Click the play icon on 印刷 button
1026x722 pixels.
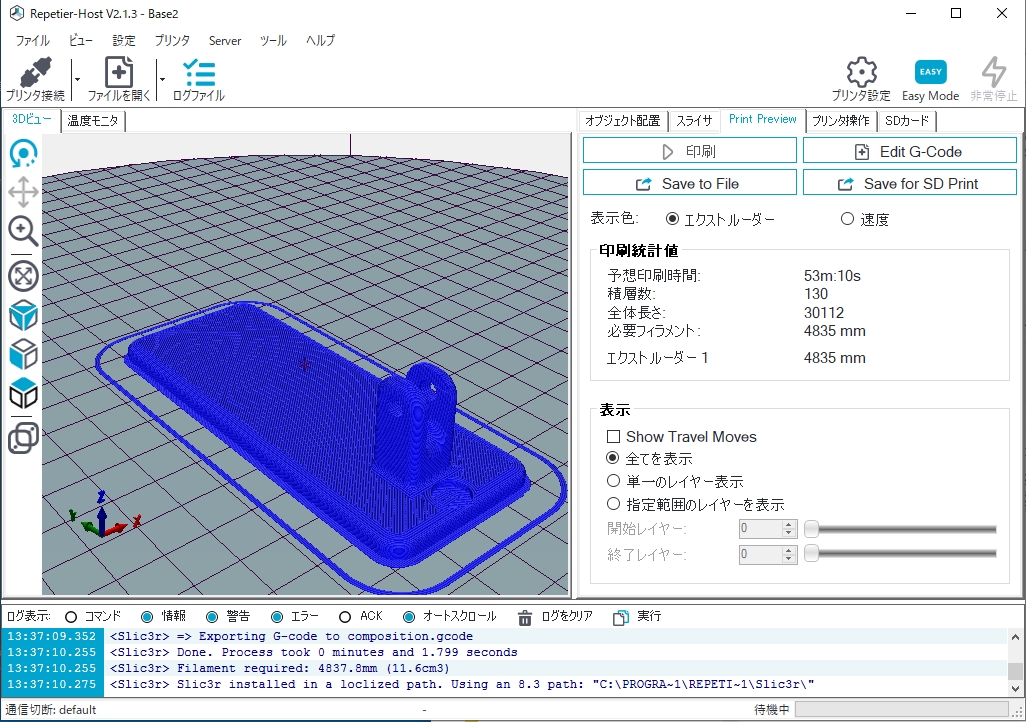tap(667, 152)
